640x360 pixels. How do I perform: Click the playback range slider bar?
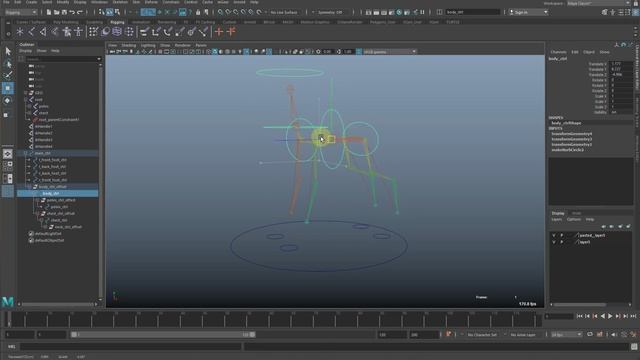(x=163, y=334)
